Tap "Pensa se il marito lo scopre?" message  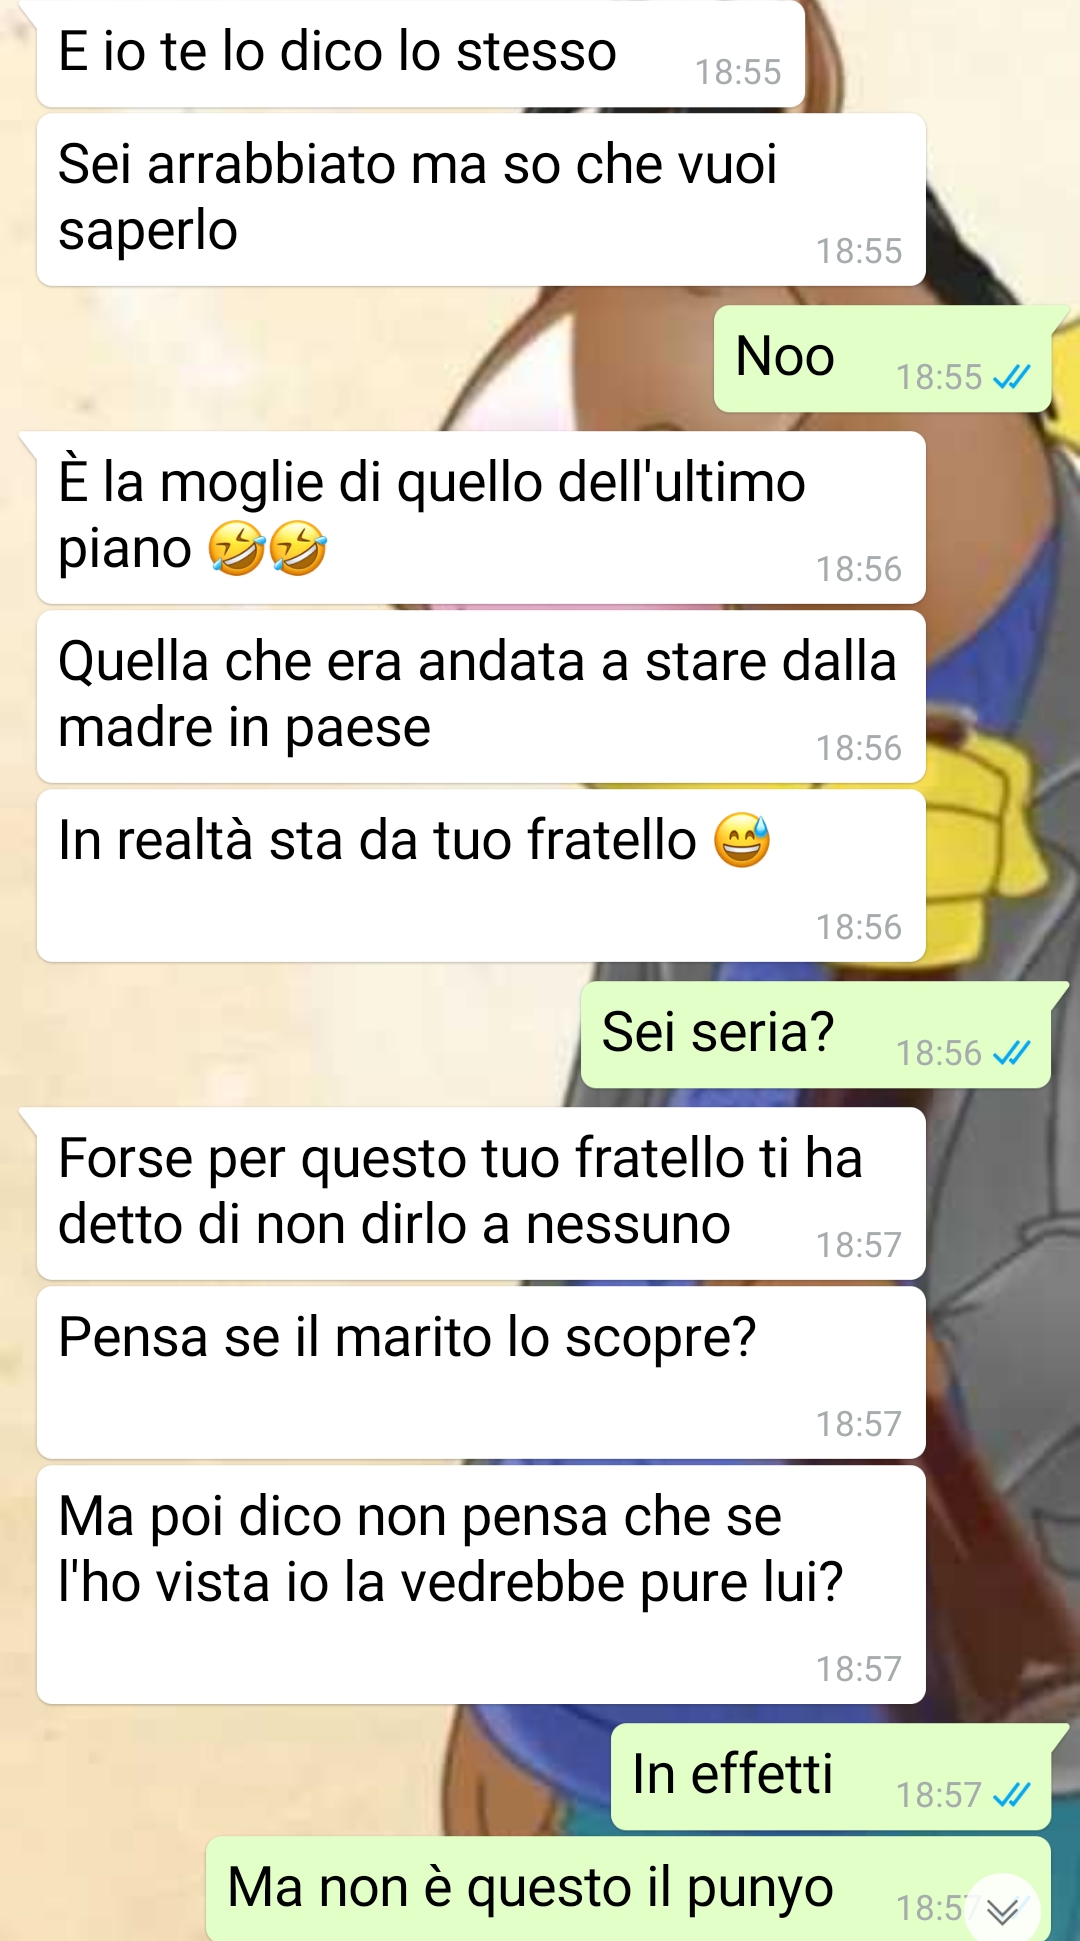point(481,1373)
